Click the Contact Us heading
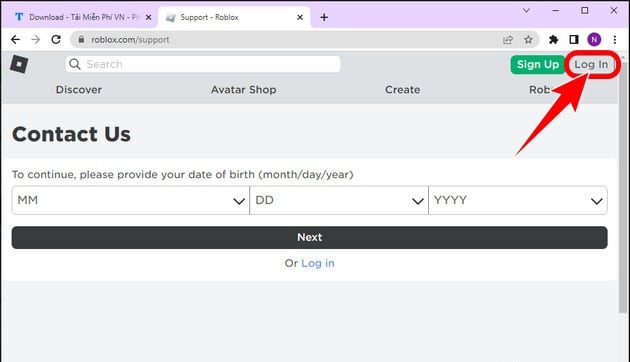This screenshot has height=362, width=630. coord(71,134)
